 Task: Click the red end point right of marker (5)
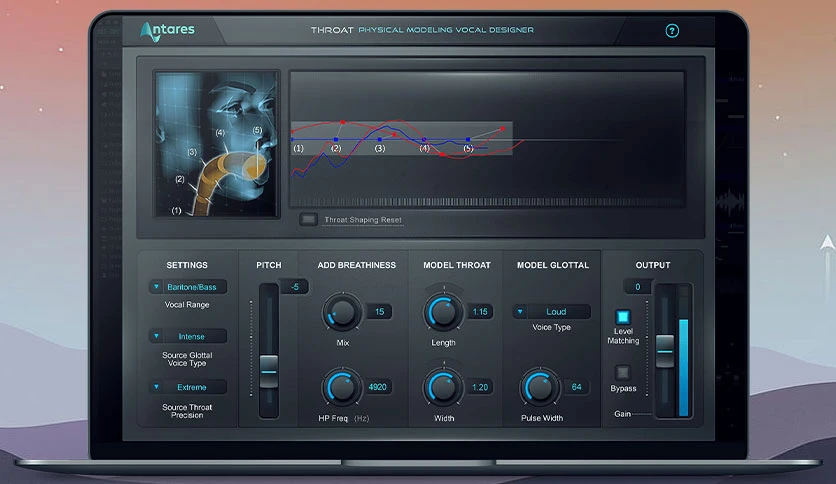click(503, 128)
